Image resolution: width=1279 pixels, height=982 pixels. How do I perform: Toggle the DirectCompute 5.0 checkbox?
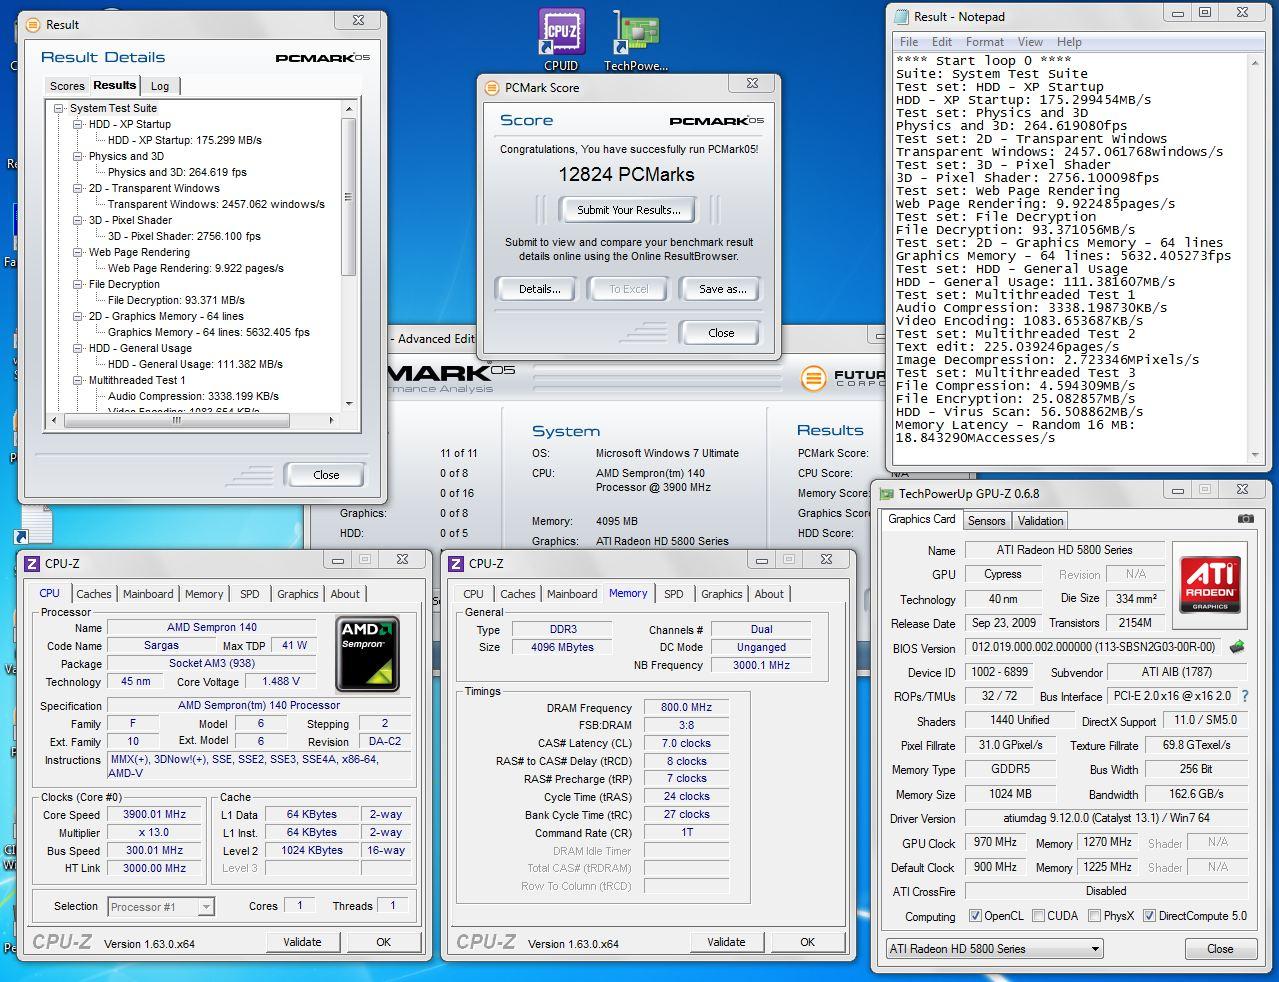[x=1149, y=916]
